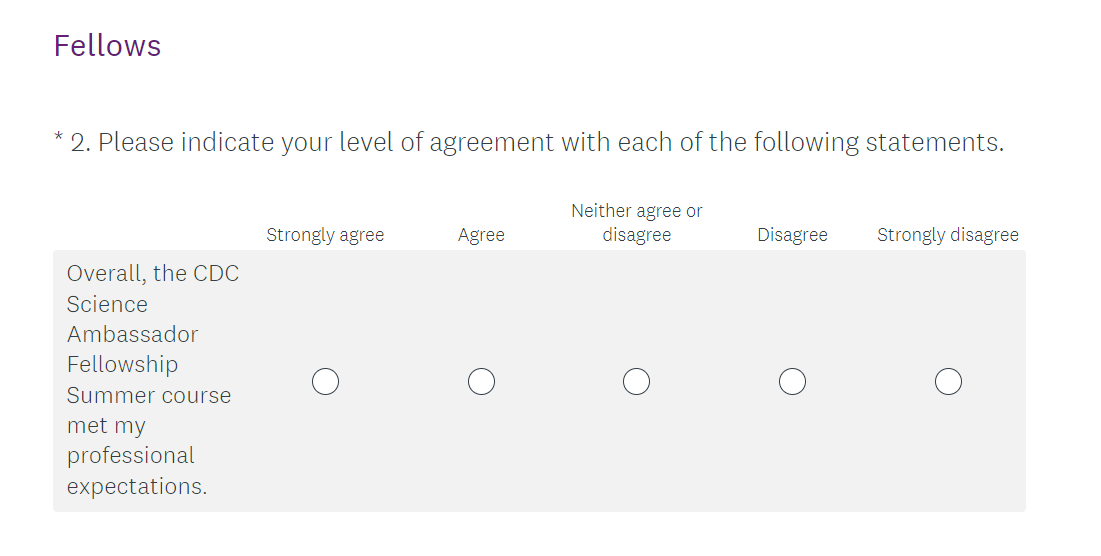Click the Strongly disagree column header
The image size is (1101, 556).
click(948, 235)
